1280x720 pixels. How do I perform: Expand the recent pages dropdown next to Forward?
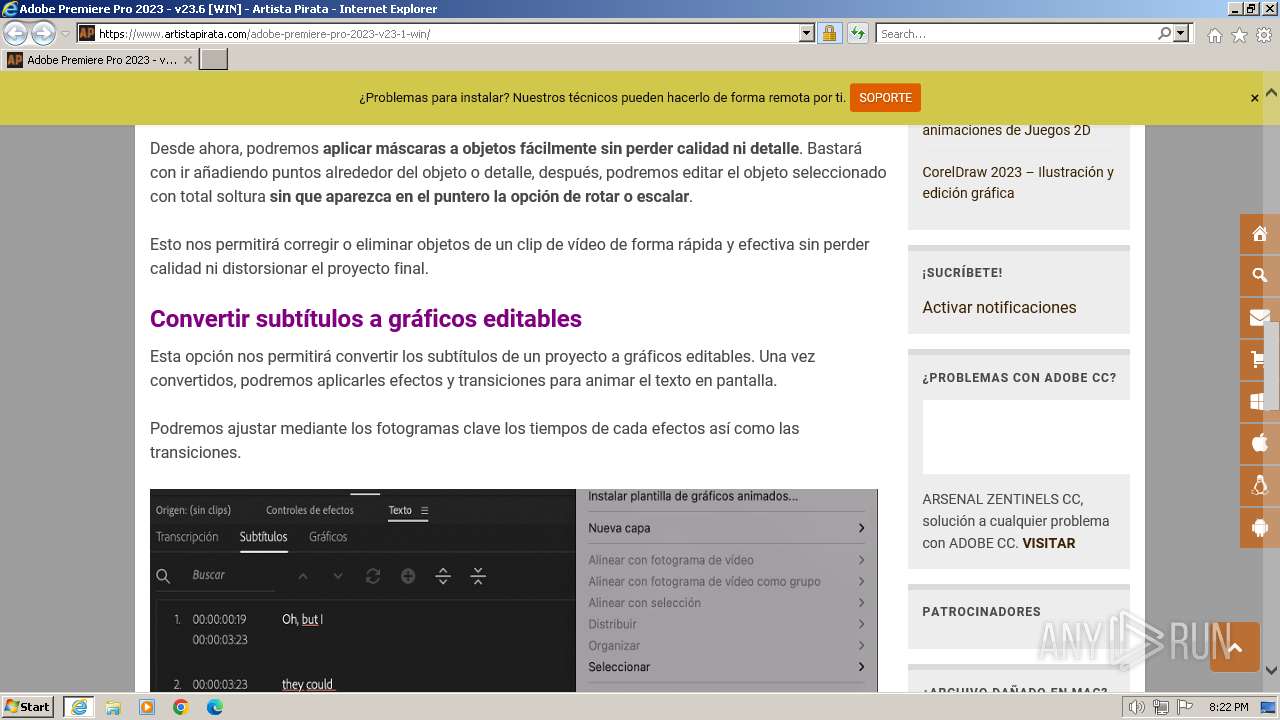(x=65, y=33)
